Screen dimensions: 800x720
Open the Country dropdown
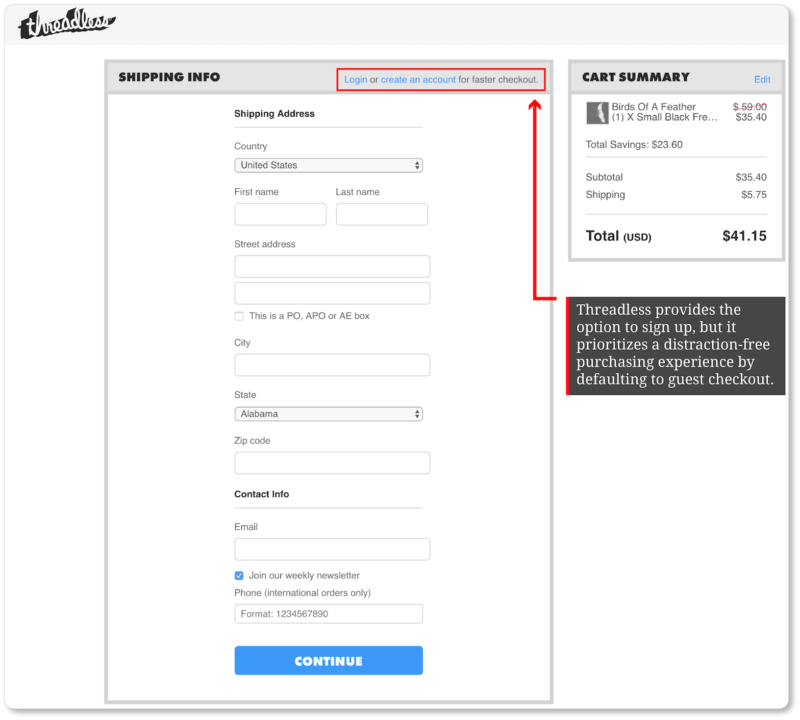pos(328,165)
